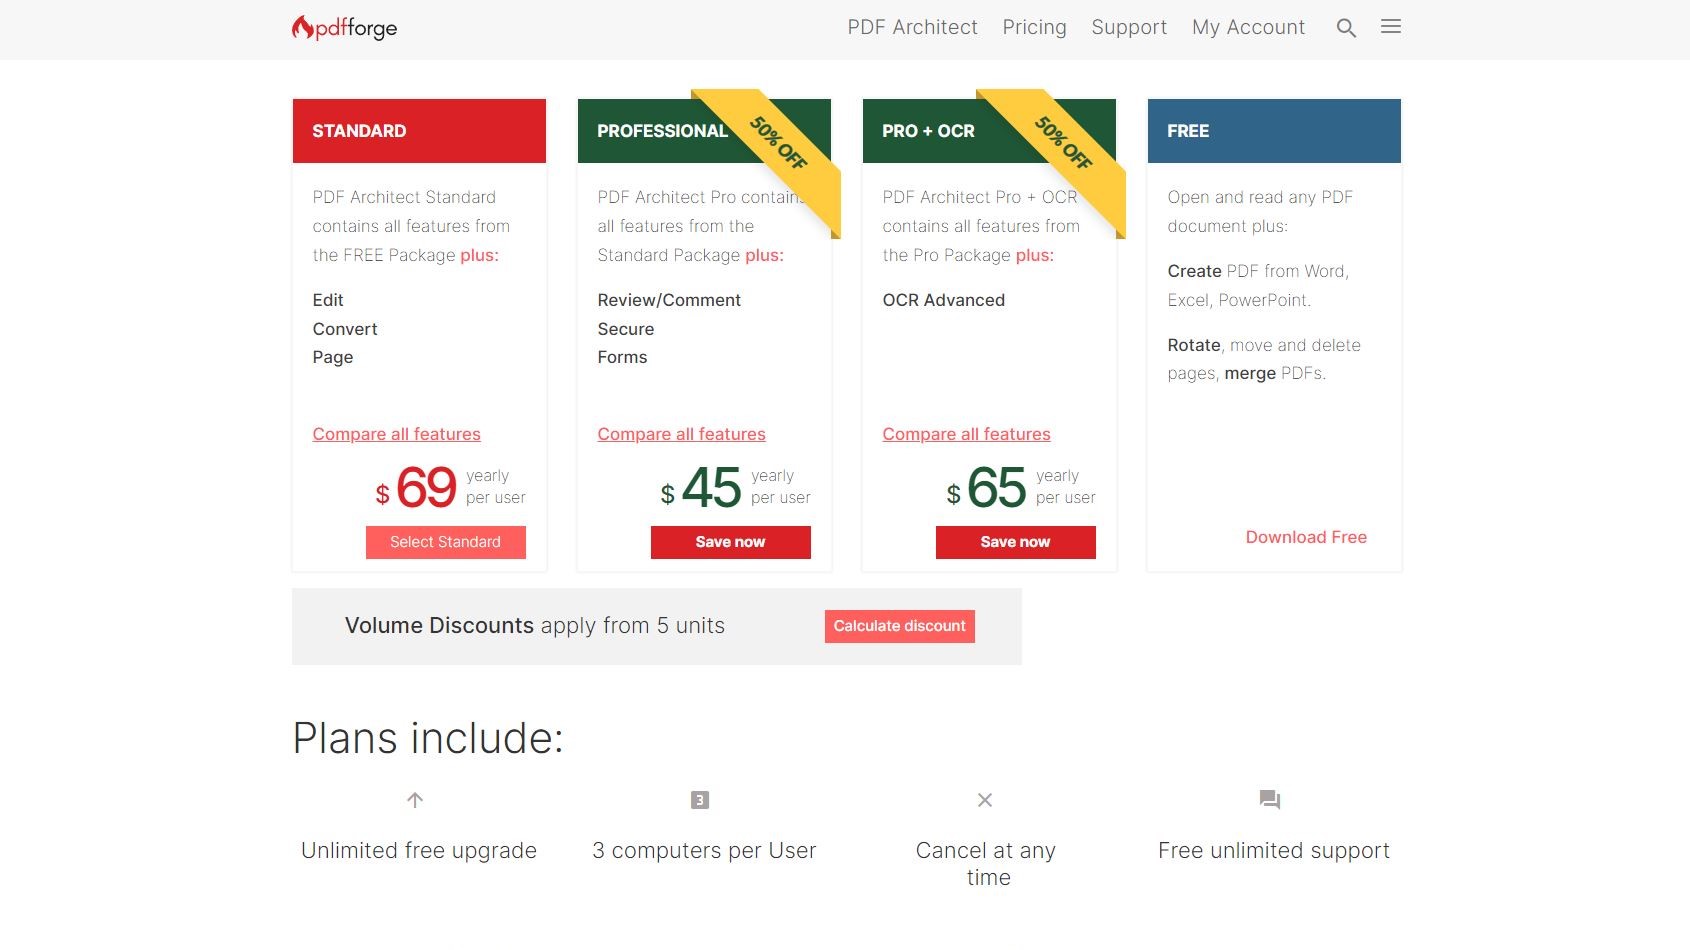Click the FREE plan header

[1274, 131]
